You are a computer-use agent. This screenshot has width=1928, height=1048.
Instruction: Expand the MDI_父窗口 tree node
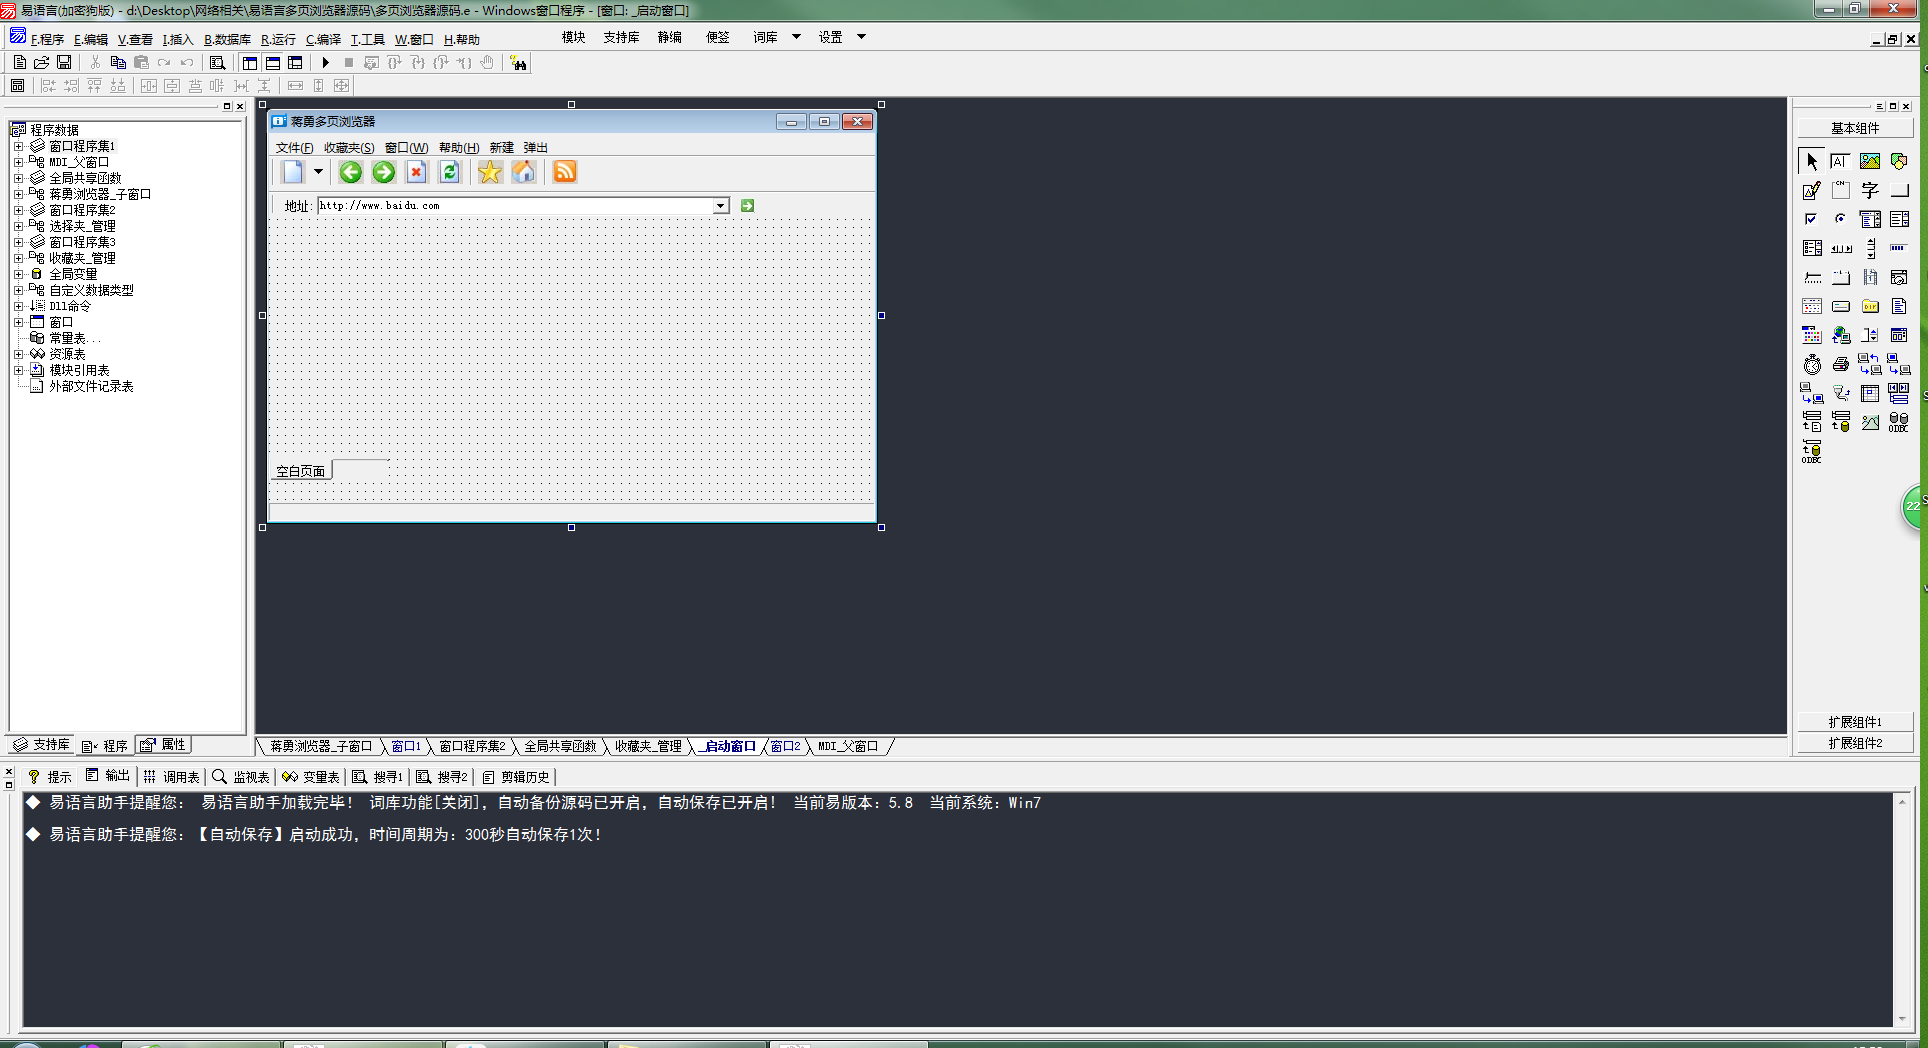click(x=18, y=162)
